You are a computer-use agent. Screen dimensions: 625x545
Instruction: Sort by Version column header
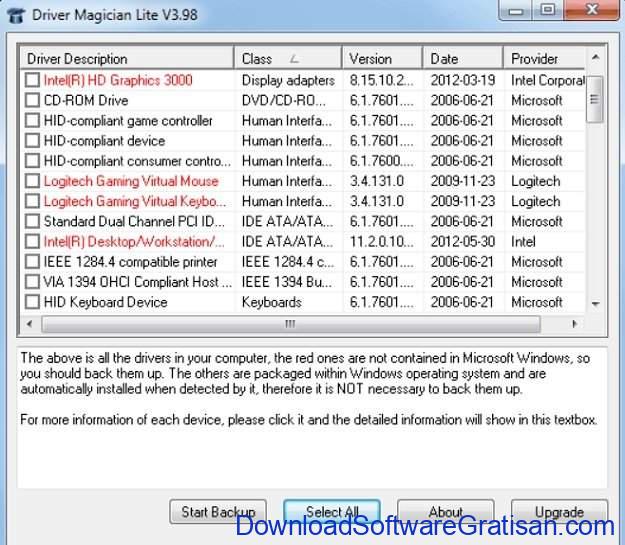[382, 59]
